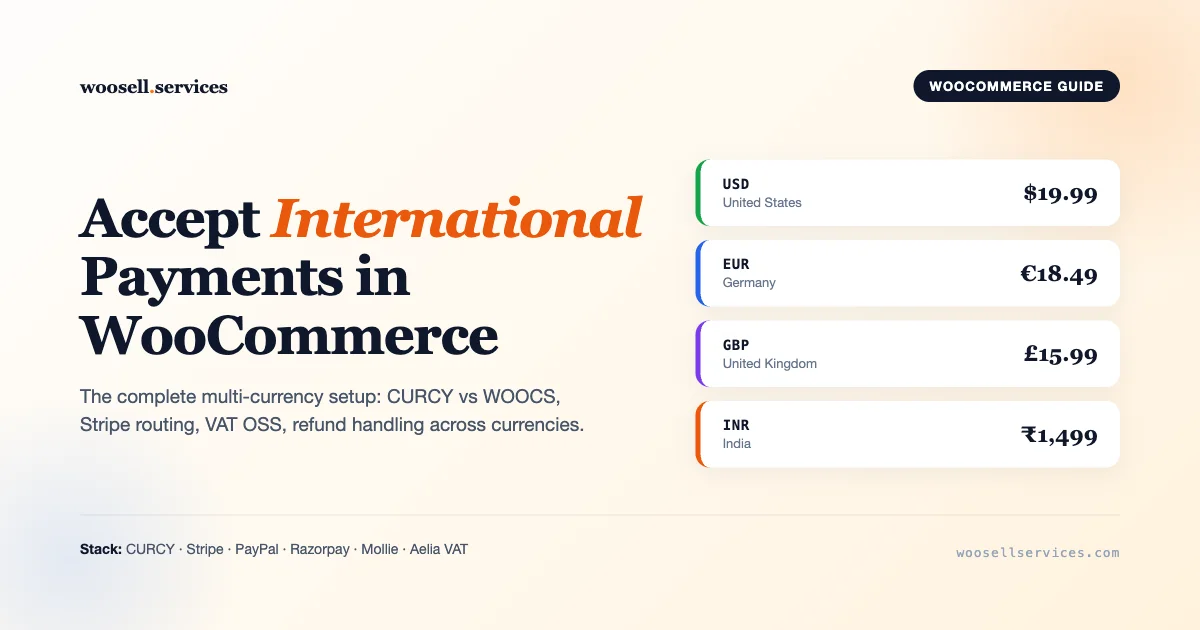
Task: Choose Razorpay in the Stack list
Action: pyautogui.click(x=319, y=549)
